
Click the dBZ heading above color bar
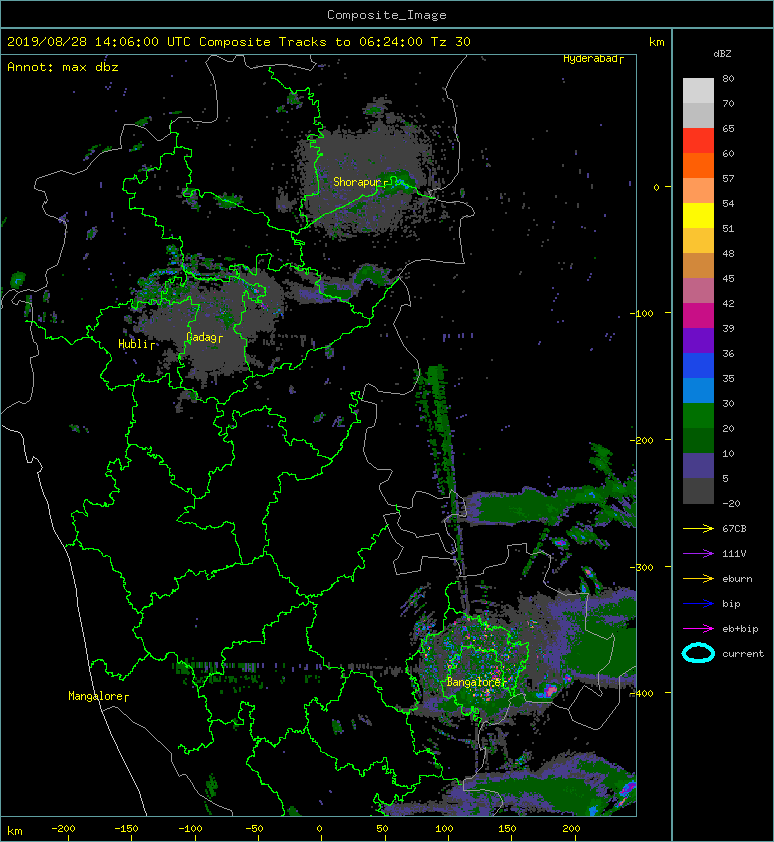[722, 54]
